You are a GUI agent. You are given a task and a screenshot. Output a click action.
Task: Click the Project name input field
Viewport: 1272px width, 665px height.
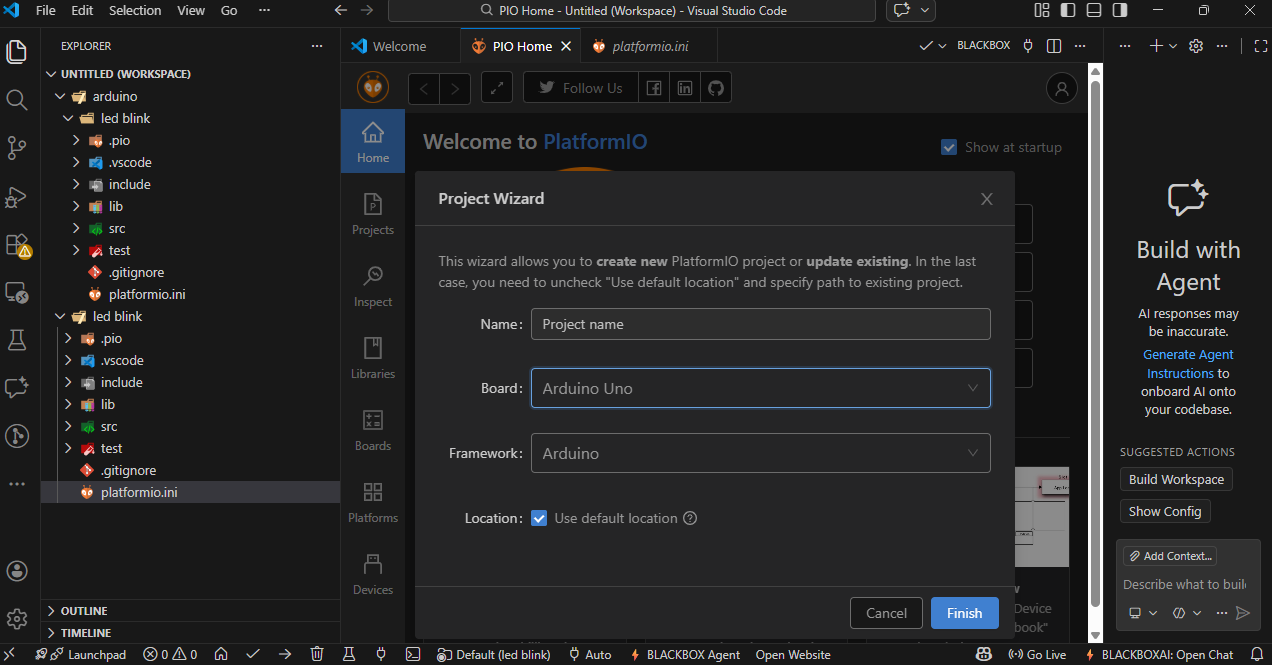pos(760,324)
